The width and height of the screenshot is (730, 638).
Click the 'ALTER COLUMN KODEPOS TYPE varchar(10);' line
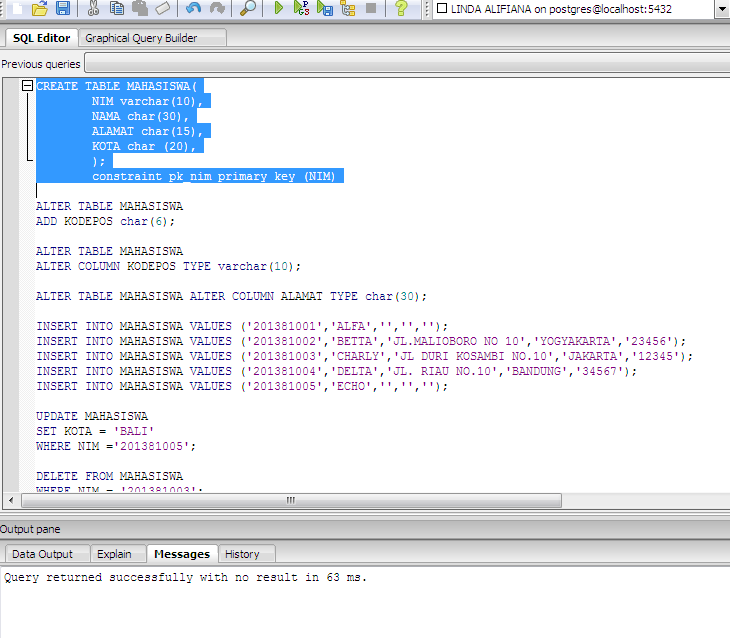pyautogui.click(x=169, y=266)
